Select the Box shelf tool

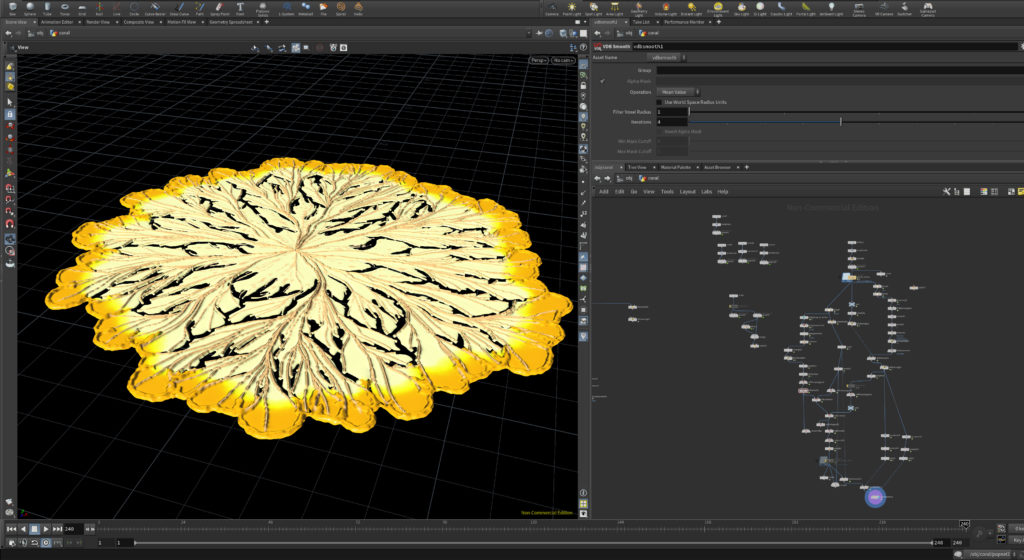12,8
